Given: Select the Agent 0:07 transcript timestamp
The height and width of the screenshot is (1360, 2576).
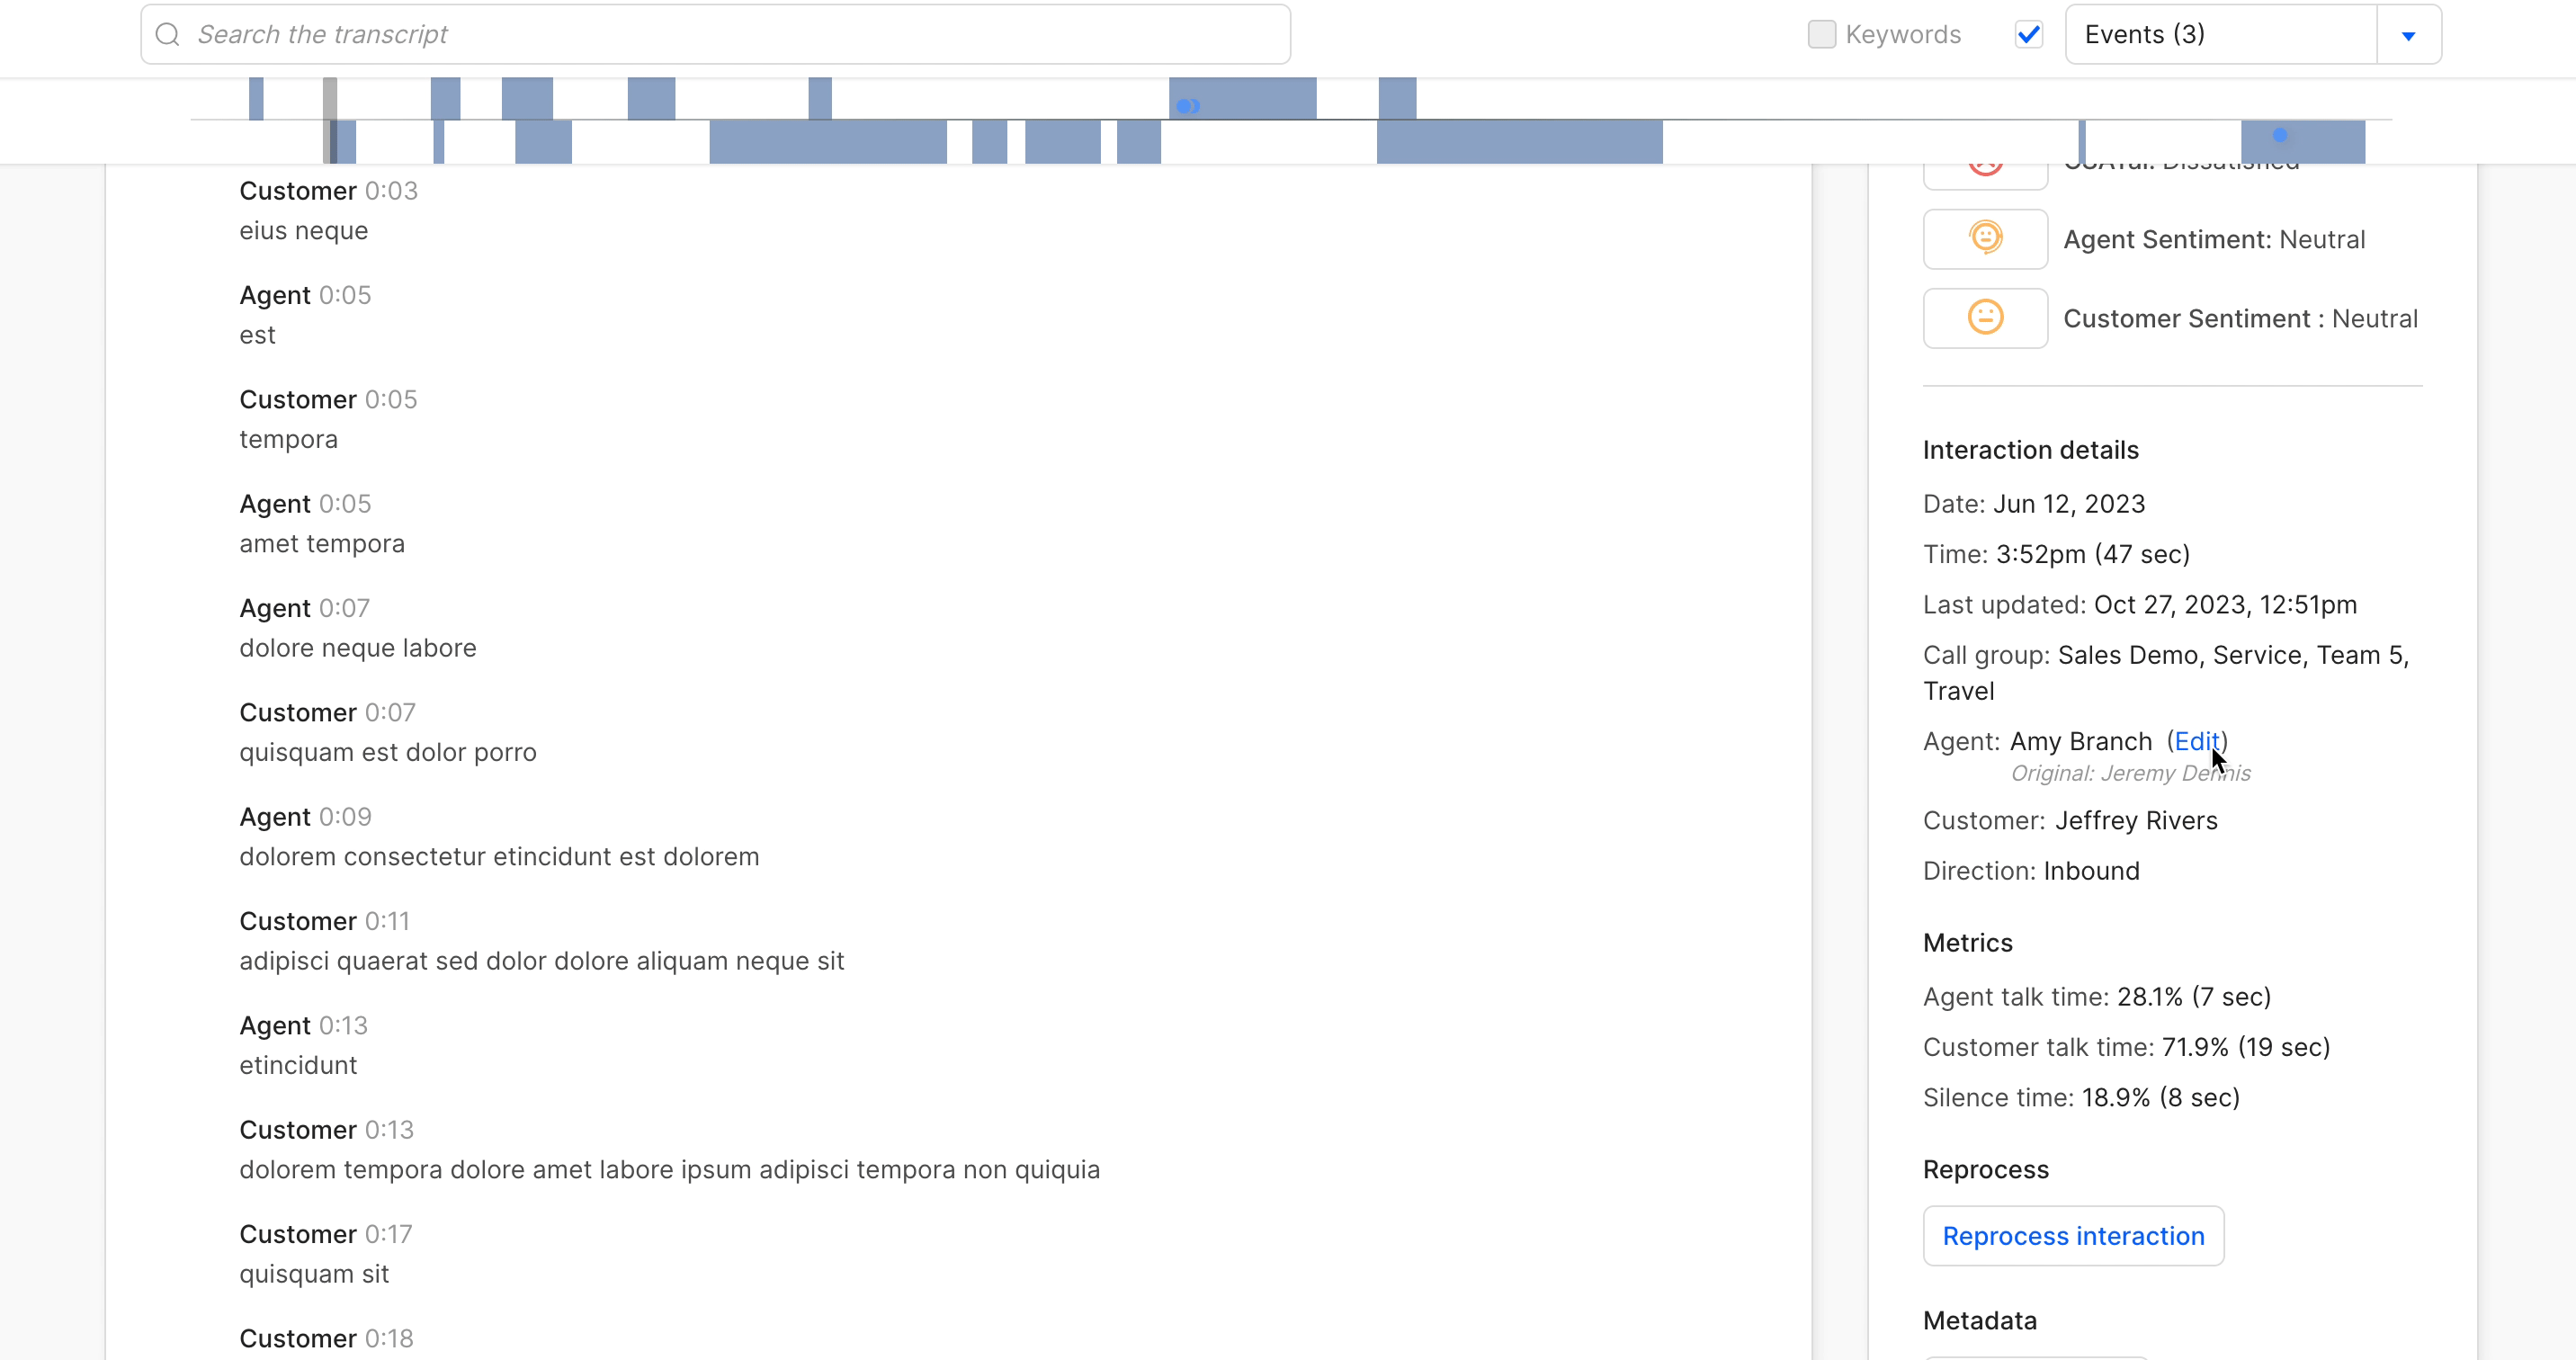Looking at the screenshot, I should pos(344,608).
